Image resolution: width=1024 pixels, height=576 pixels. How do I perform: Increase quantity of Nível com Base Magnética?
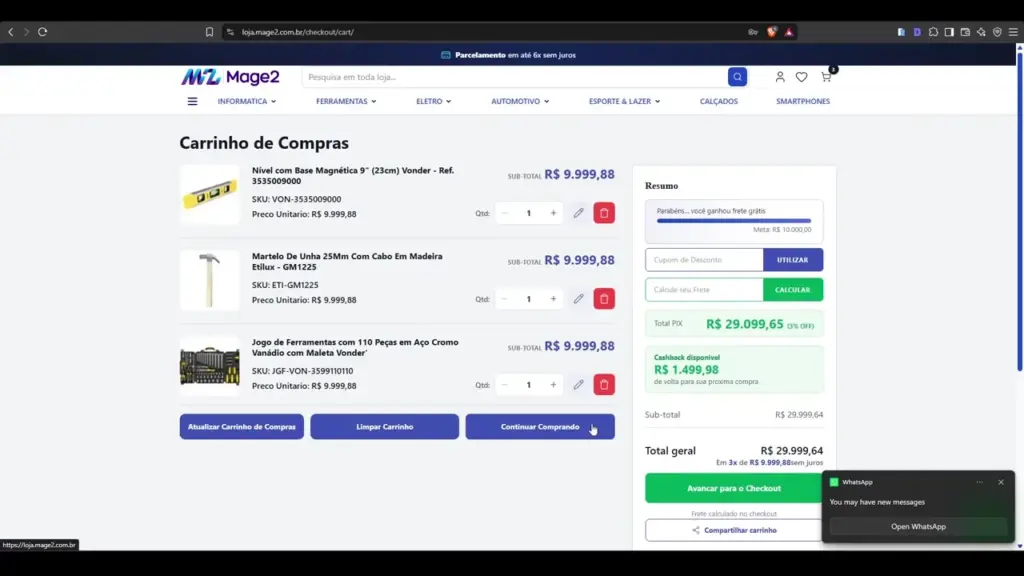tap(553, 213)
